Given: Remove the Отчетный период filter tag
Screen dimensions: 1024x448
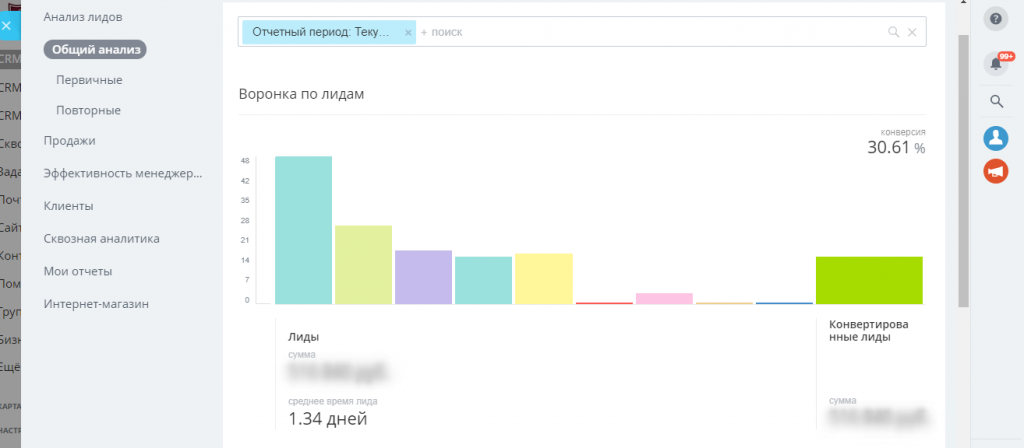Looking at the screenshot, I should [408, 32].
